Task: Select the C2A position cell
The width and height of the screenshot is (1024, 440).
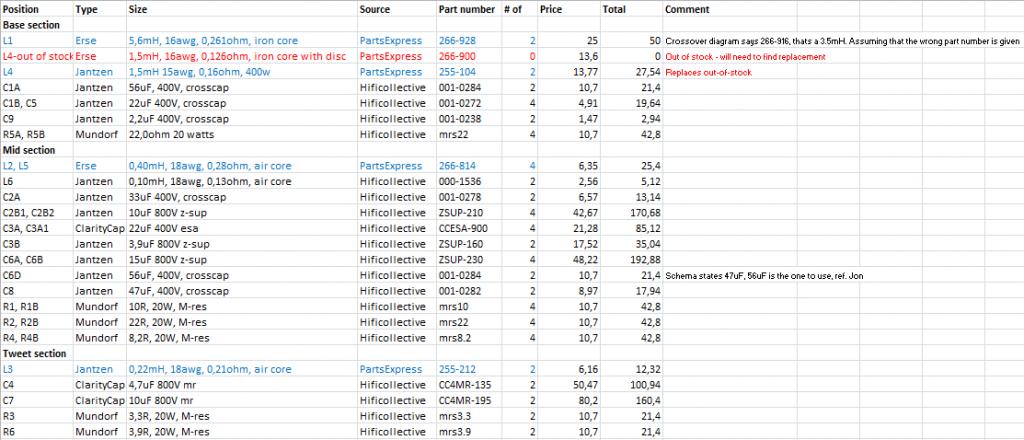Action: (x=37, y=197)
